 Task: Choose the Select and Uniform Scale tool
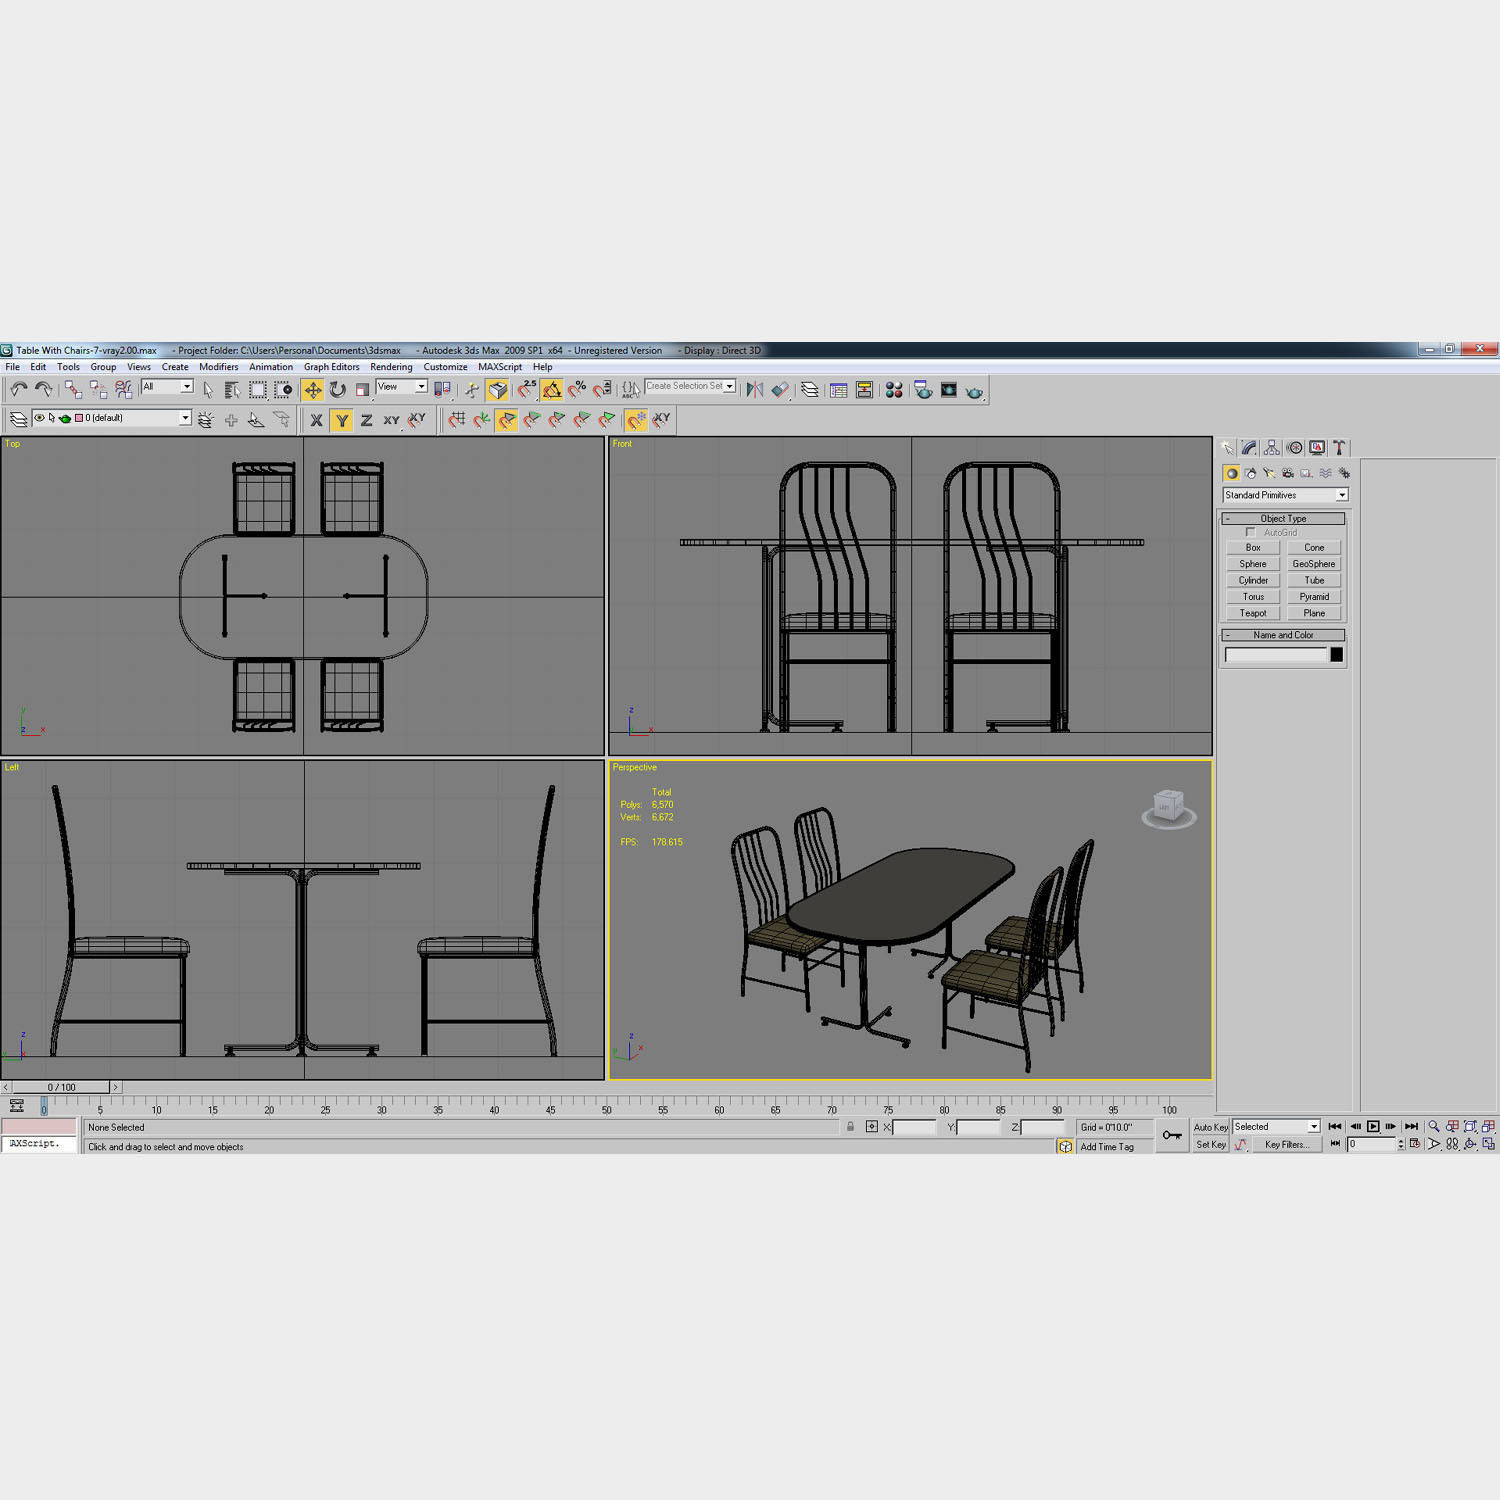coord(362,390)
